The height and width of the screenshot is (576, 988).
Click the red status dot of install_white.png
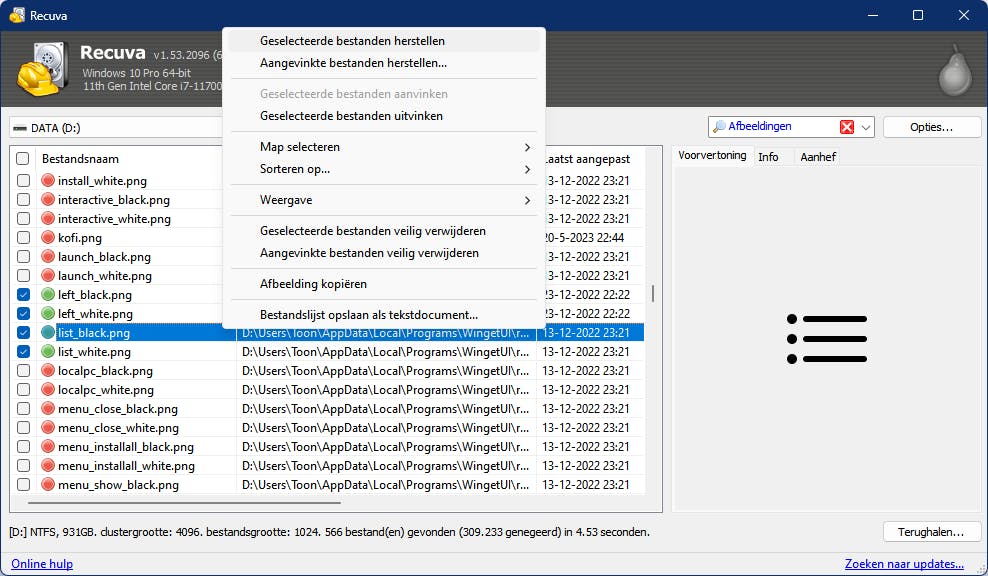[x=48, y=180]
